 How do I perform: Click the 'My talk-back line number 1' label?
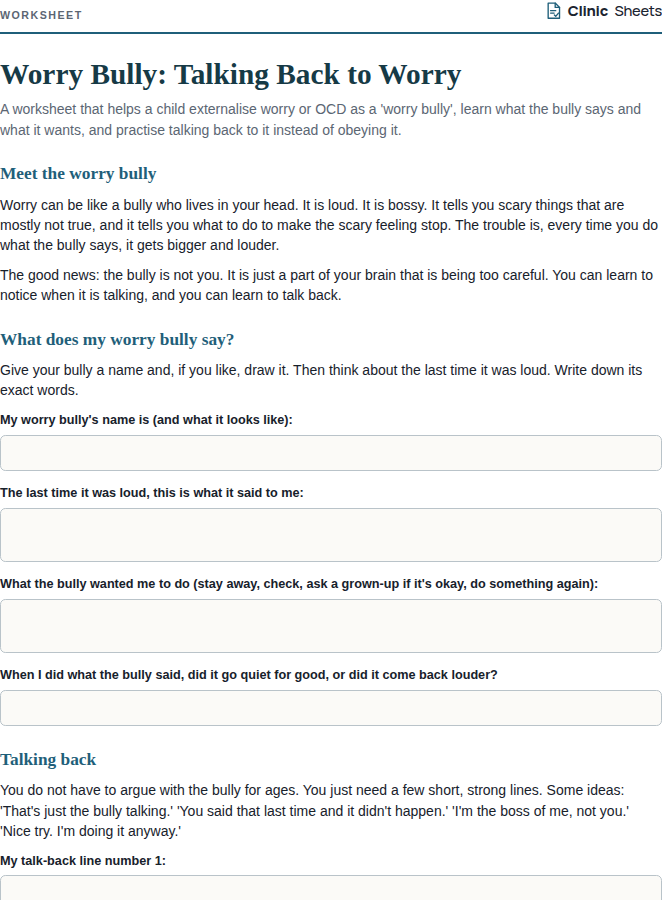tap(83, 860)
